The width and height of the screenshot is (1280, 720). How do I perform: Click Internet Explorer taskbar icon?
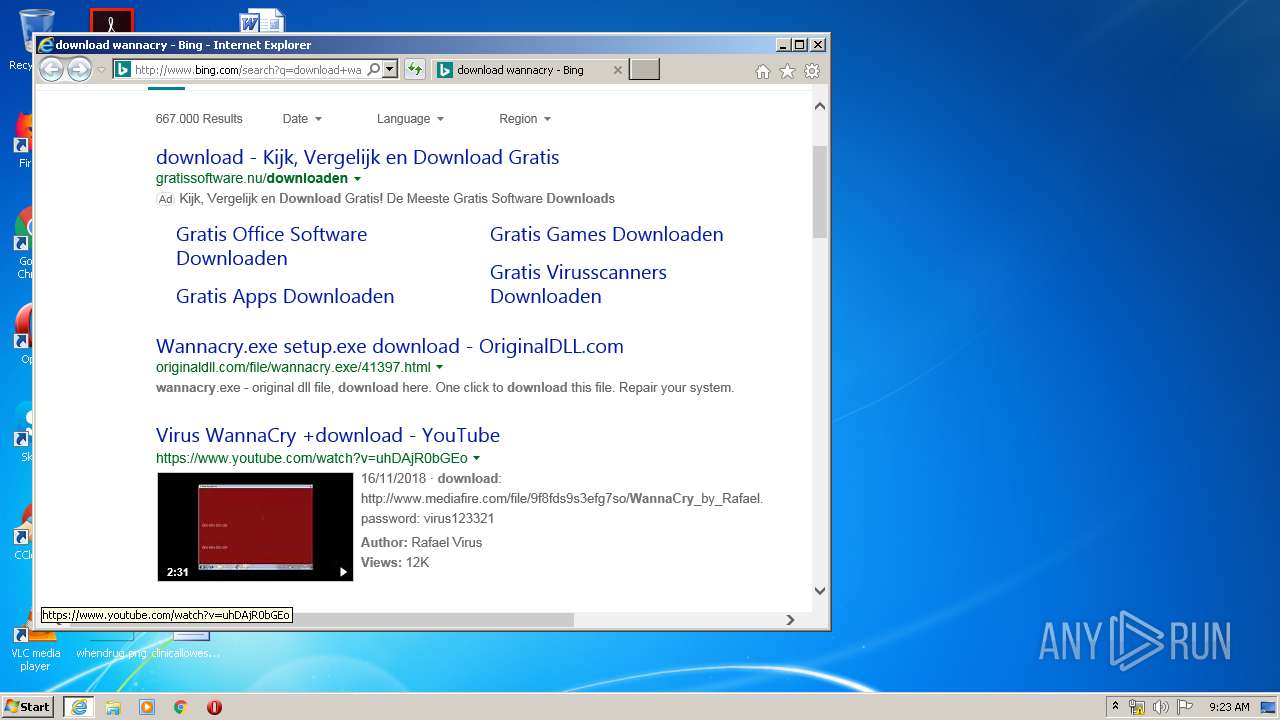point(79,707)
